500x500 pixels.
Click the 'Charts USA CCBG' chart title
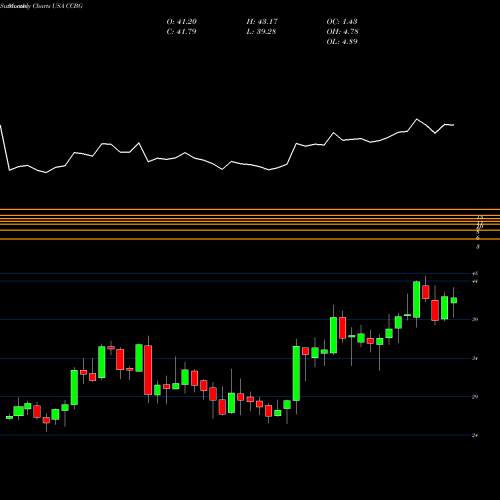coord(58,6)
